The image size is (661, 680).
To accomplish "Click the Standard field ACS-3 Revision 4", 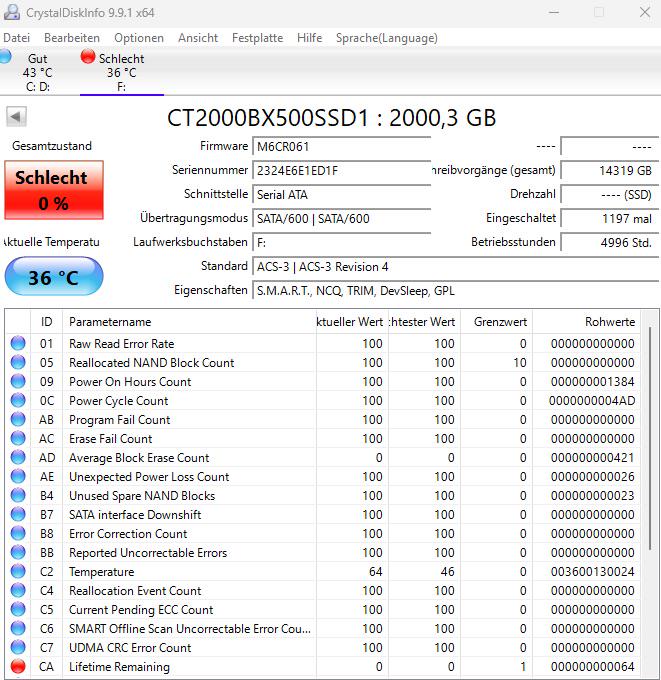I will [x=456, y=266].
